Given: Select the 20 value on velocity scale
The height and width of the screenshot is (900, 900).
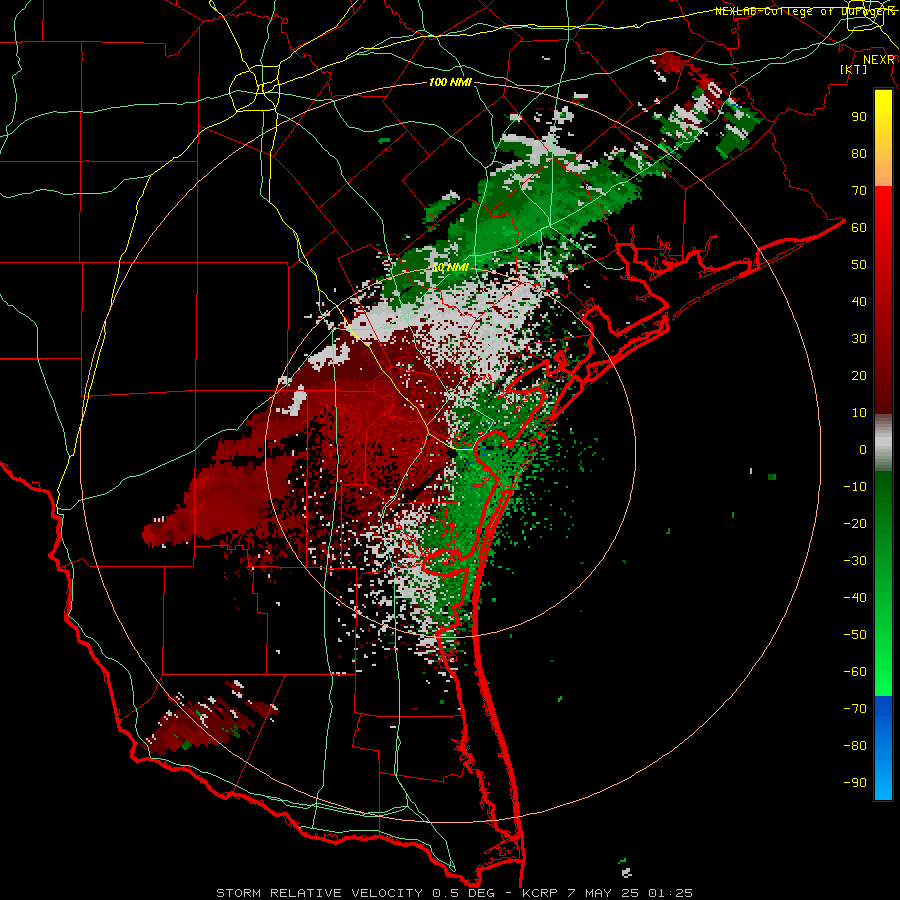Looking at the screenshot, I should point(859,376).
